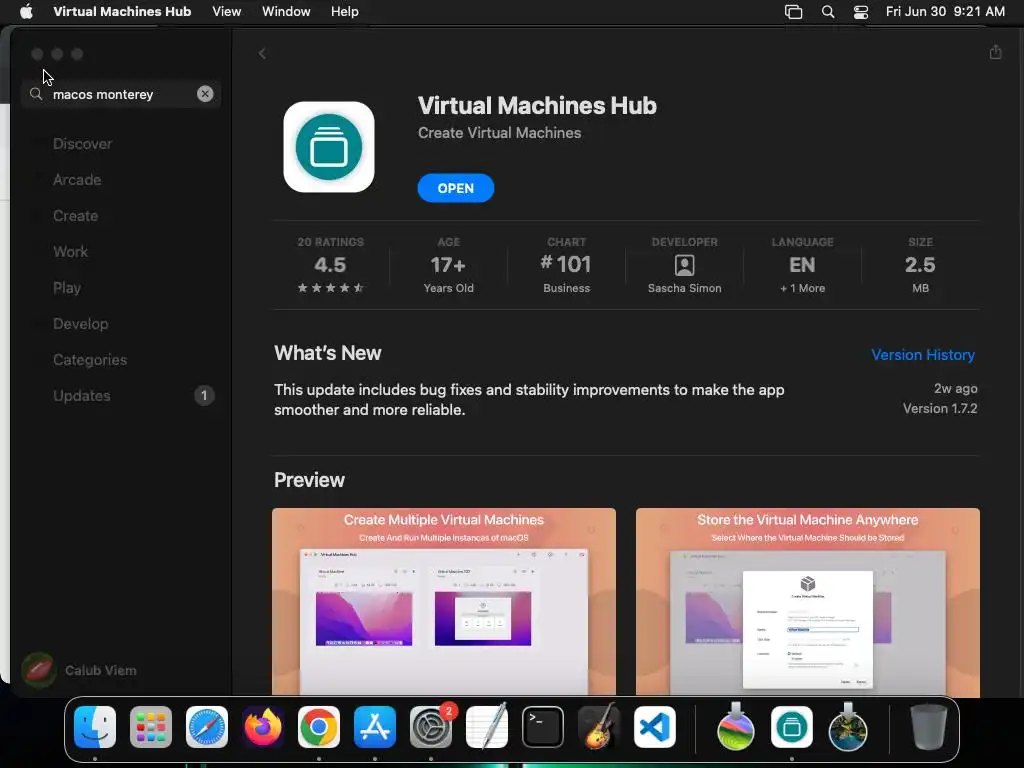
Task: Launch Visual Studio Code from the Dock
Action: [655, 727]
